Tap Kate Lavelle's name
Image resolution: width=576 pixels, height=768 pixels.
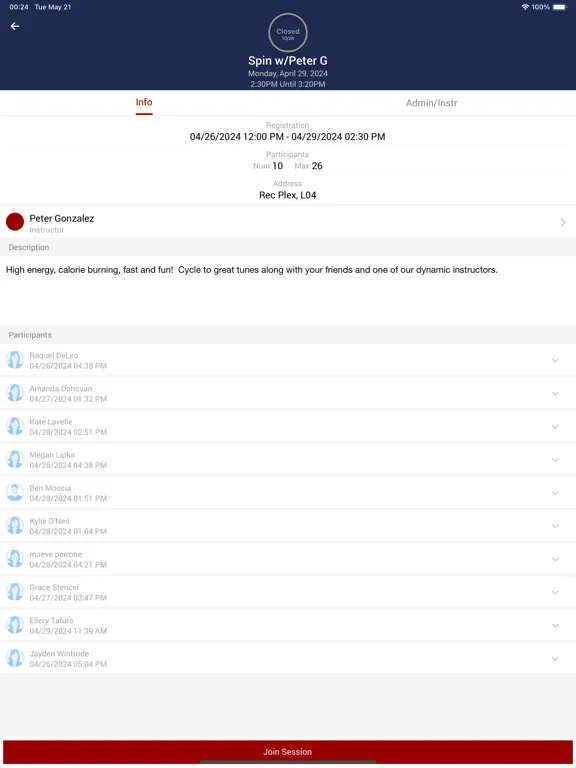click(x=50, y=422)
